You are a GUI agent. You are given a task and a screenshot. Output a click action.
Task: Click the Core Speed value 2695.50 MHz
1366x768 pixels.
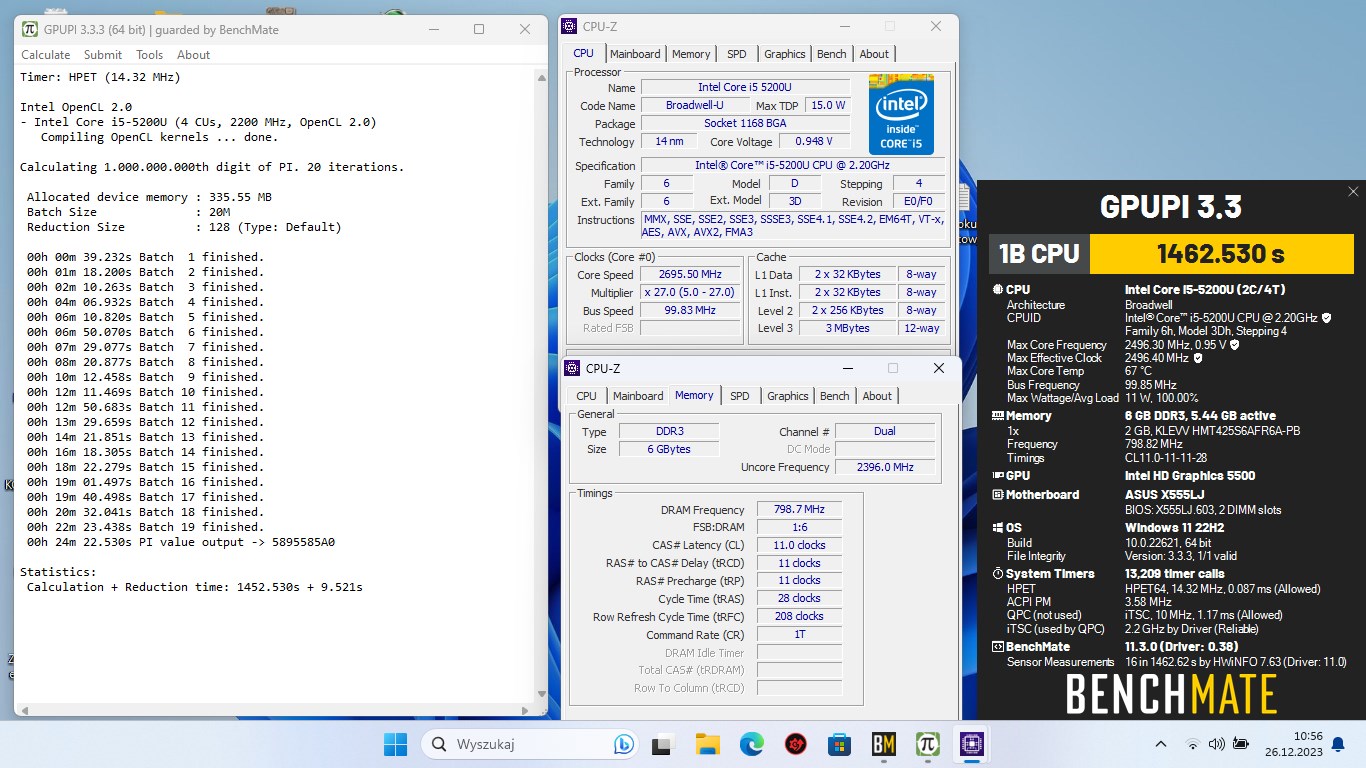coord(690,275)
